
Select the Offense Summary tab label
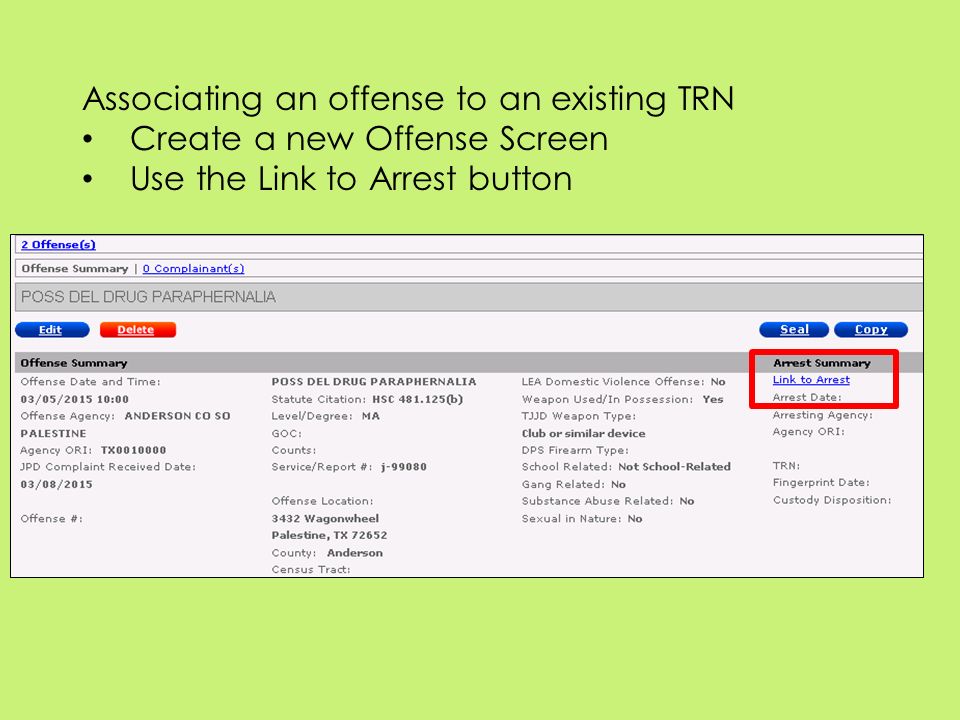click(75, 269)
